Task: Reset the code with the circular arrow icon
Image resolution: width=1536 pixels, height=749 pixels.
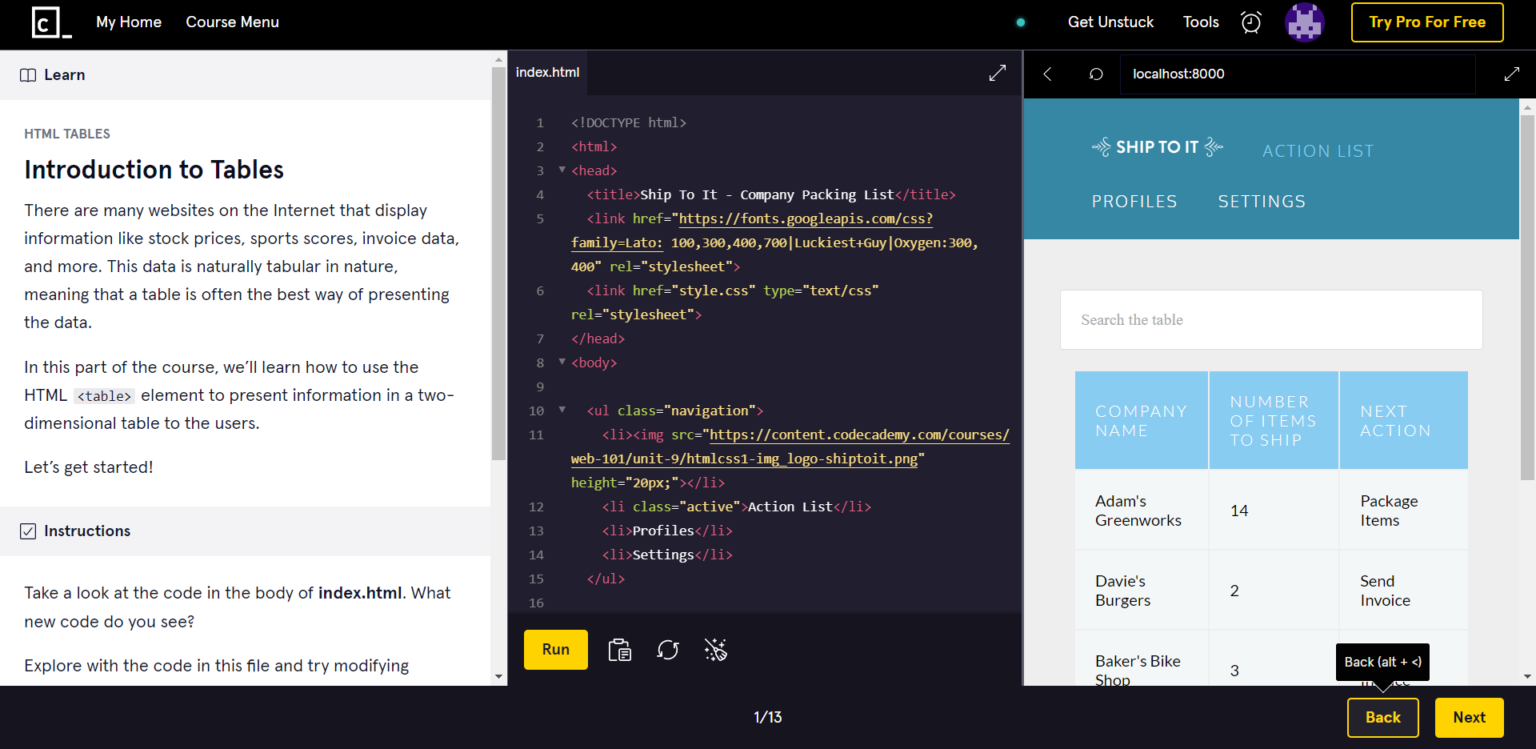Action: tap(667, 650)
